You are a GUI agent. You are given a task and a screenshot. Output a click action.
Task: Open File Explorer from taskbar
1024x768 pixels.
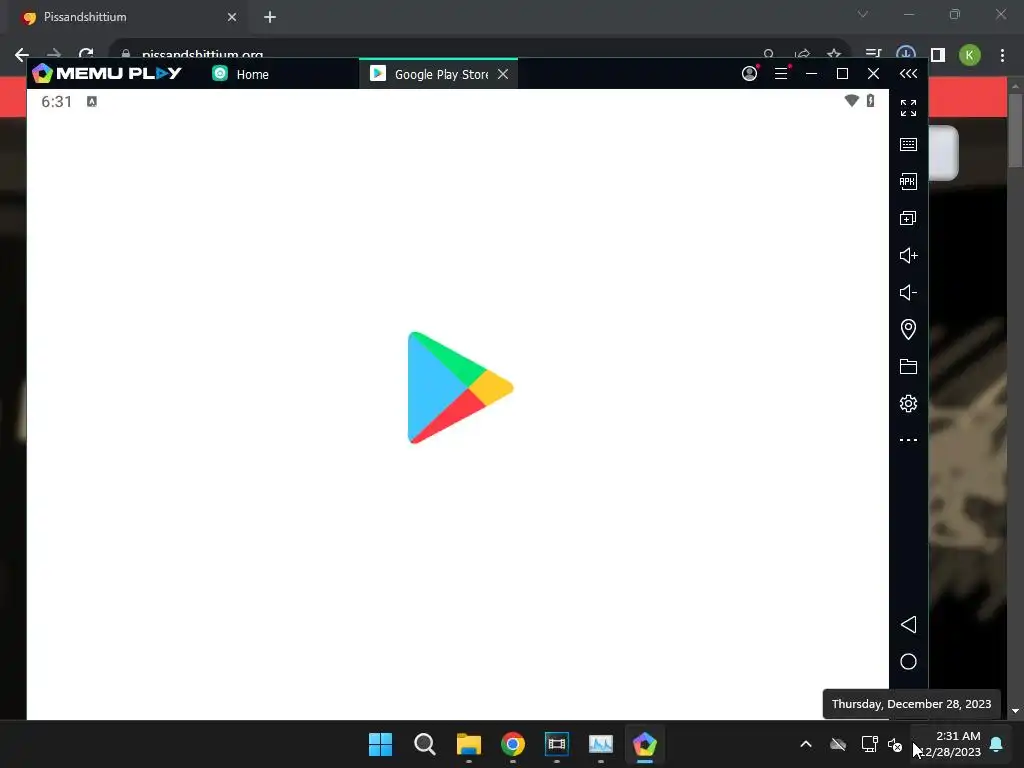pos(468,744)
